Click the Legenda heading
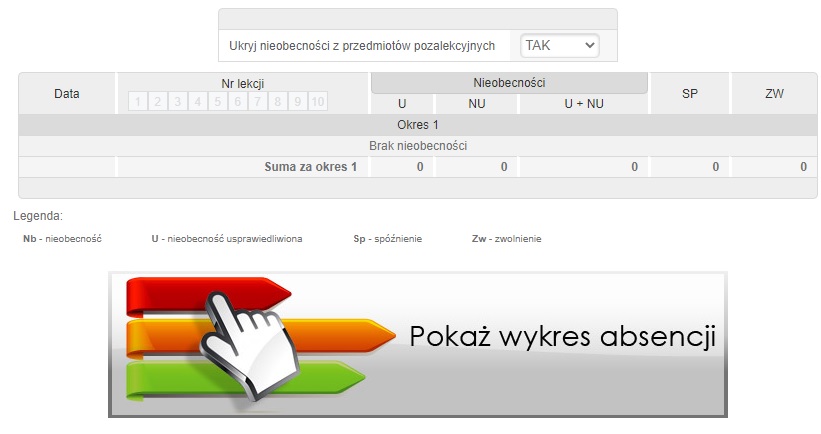The width and height of the screenshot is (821, 434). (x=38, y=216)
